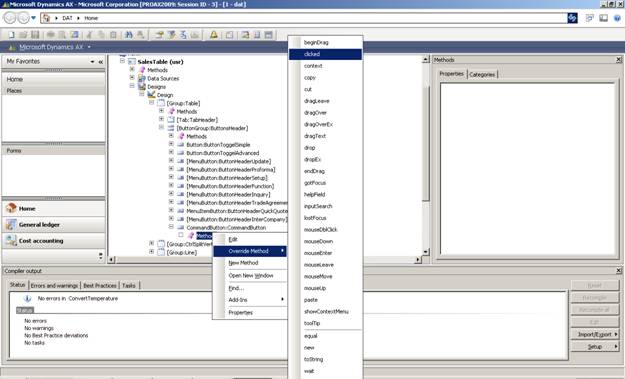
Task: Expand the [Group:Line] node
Action: (151, 252)
